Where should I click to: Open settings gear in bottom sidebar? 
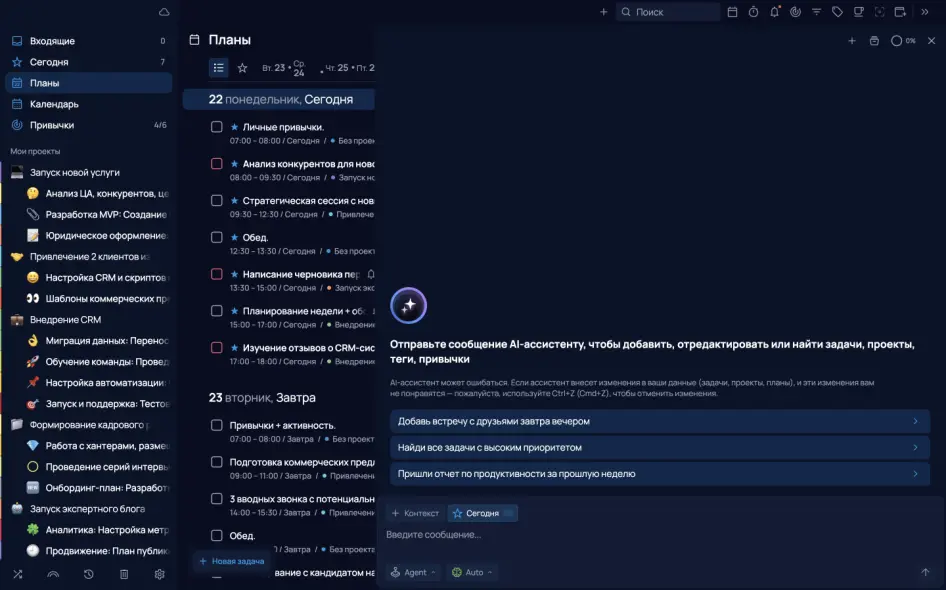tap(159, 574)
